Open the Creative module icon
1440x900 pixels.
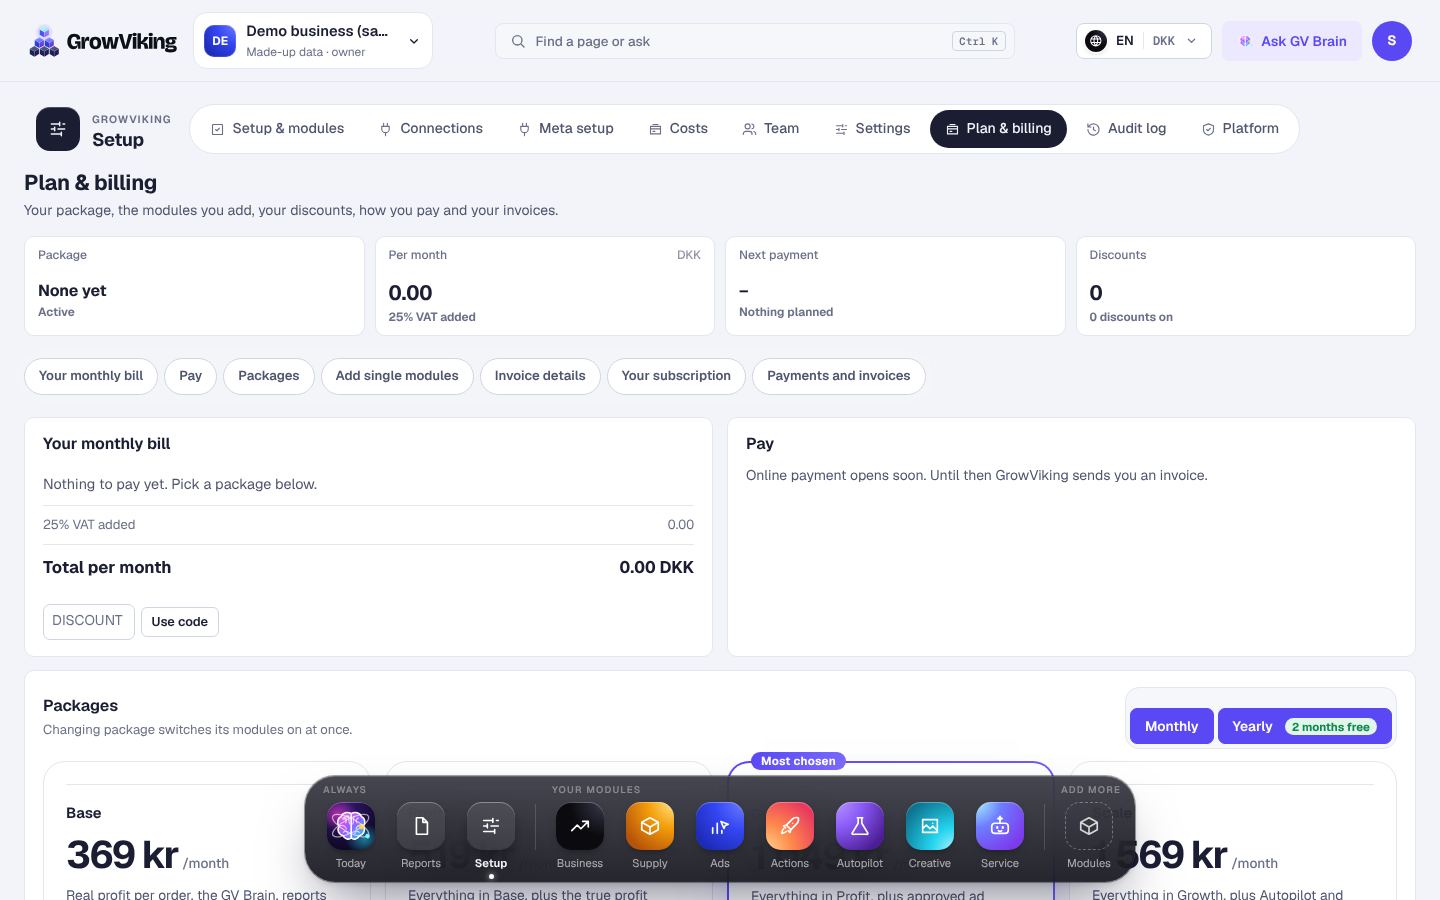pos(930,826)
